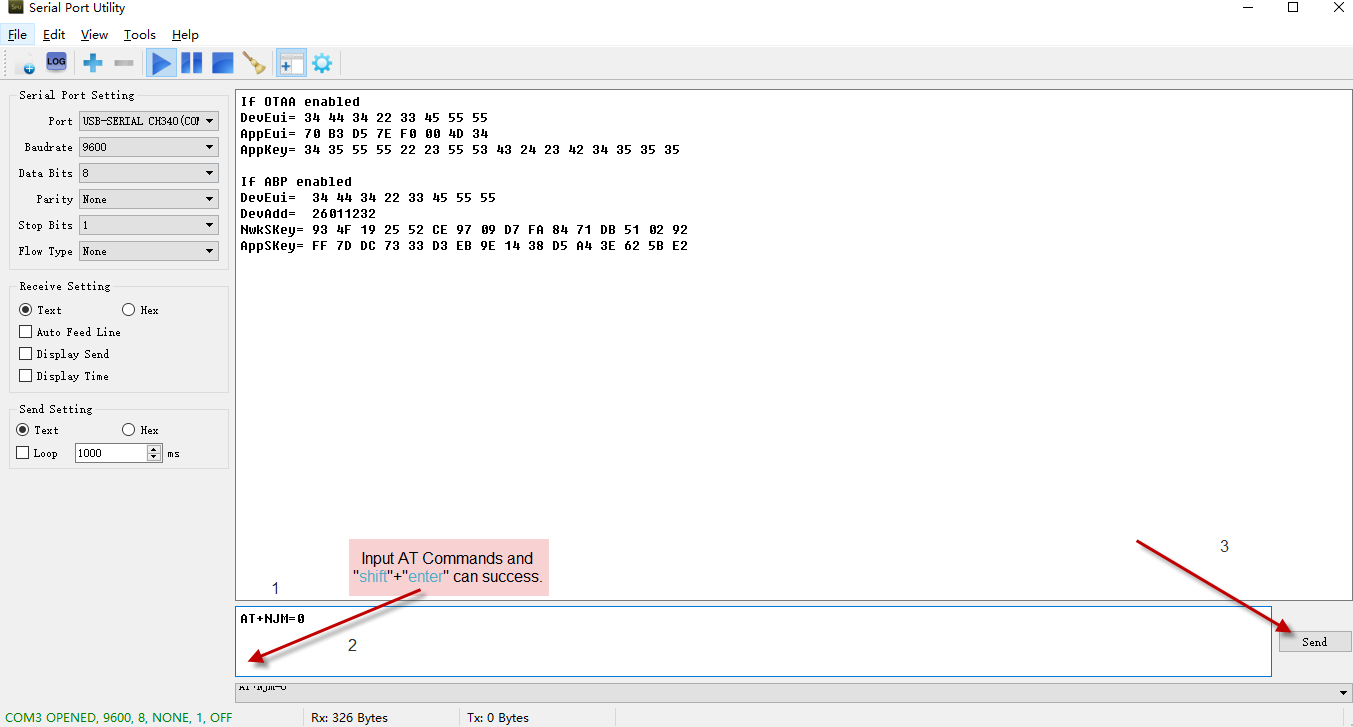
Task: Click the LOG icon in toolbar
Action: pos(56,62)
